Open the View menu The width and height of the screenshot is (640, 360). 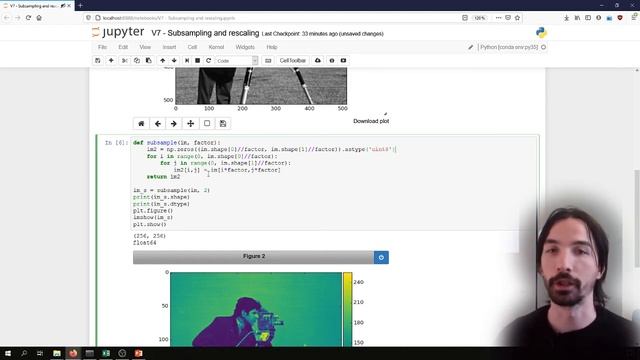pos(145,47)
